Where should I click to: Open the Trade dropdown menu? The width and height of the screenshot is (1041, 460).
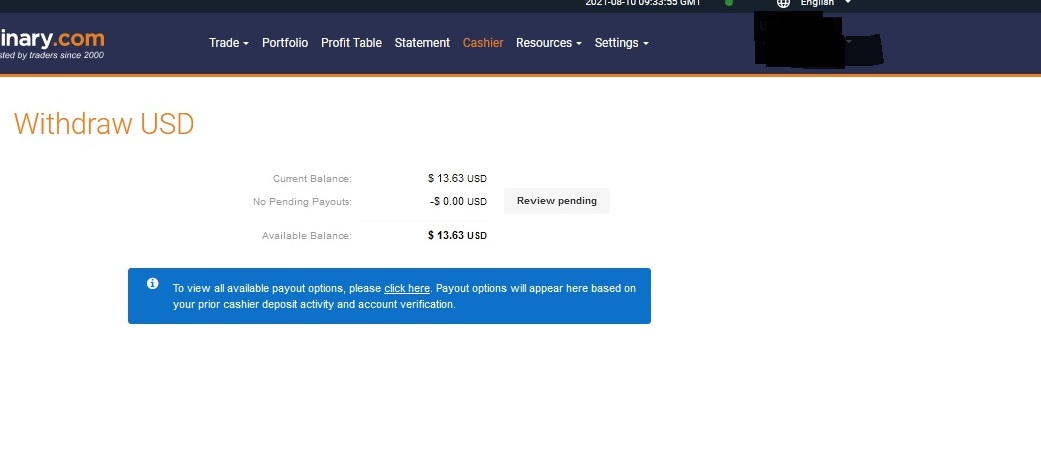pos(229,42)
